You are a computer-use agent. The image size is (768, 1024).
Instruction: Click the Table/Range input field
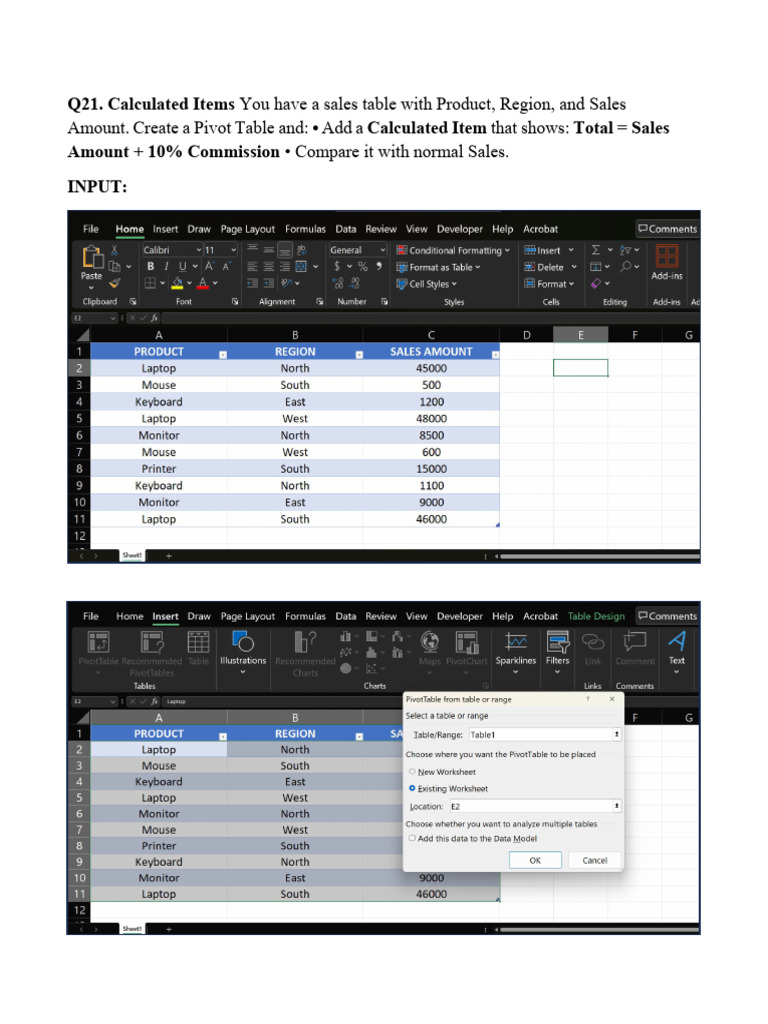(544, 735)
